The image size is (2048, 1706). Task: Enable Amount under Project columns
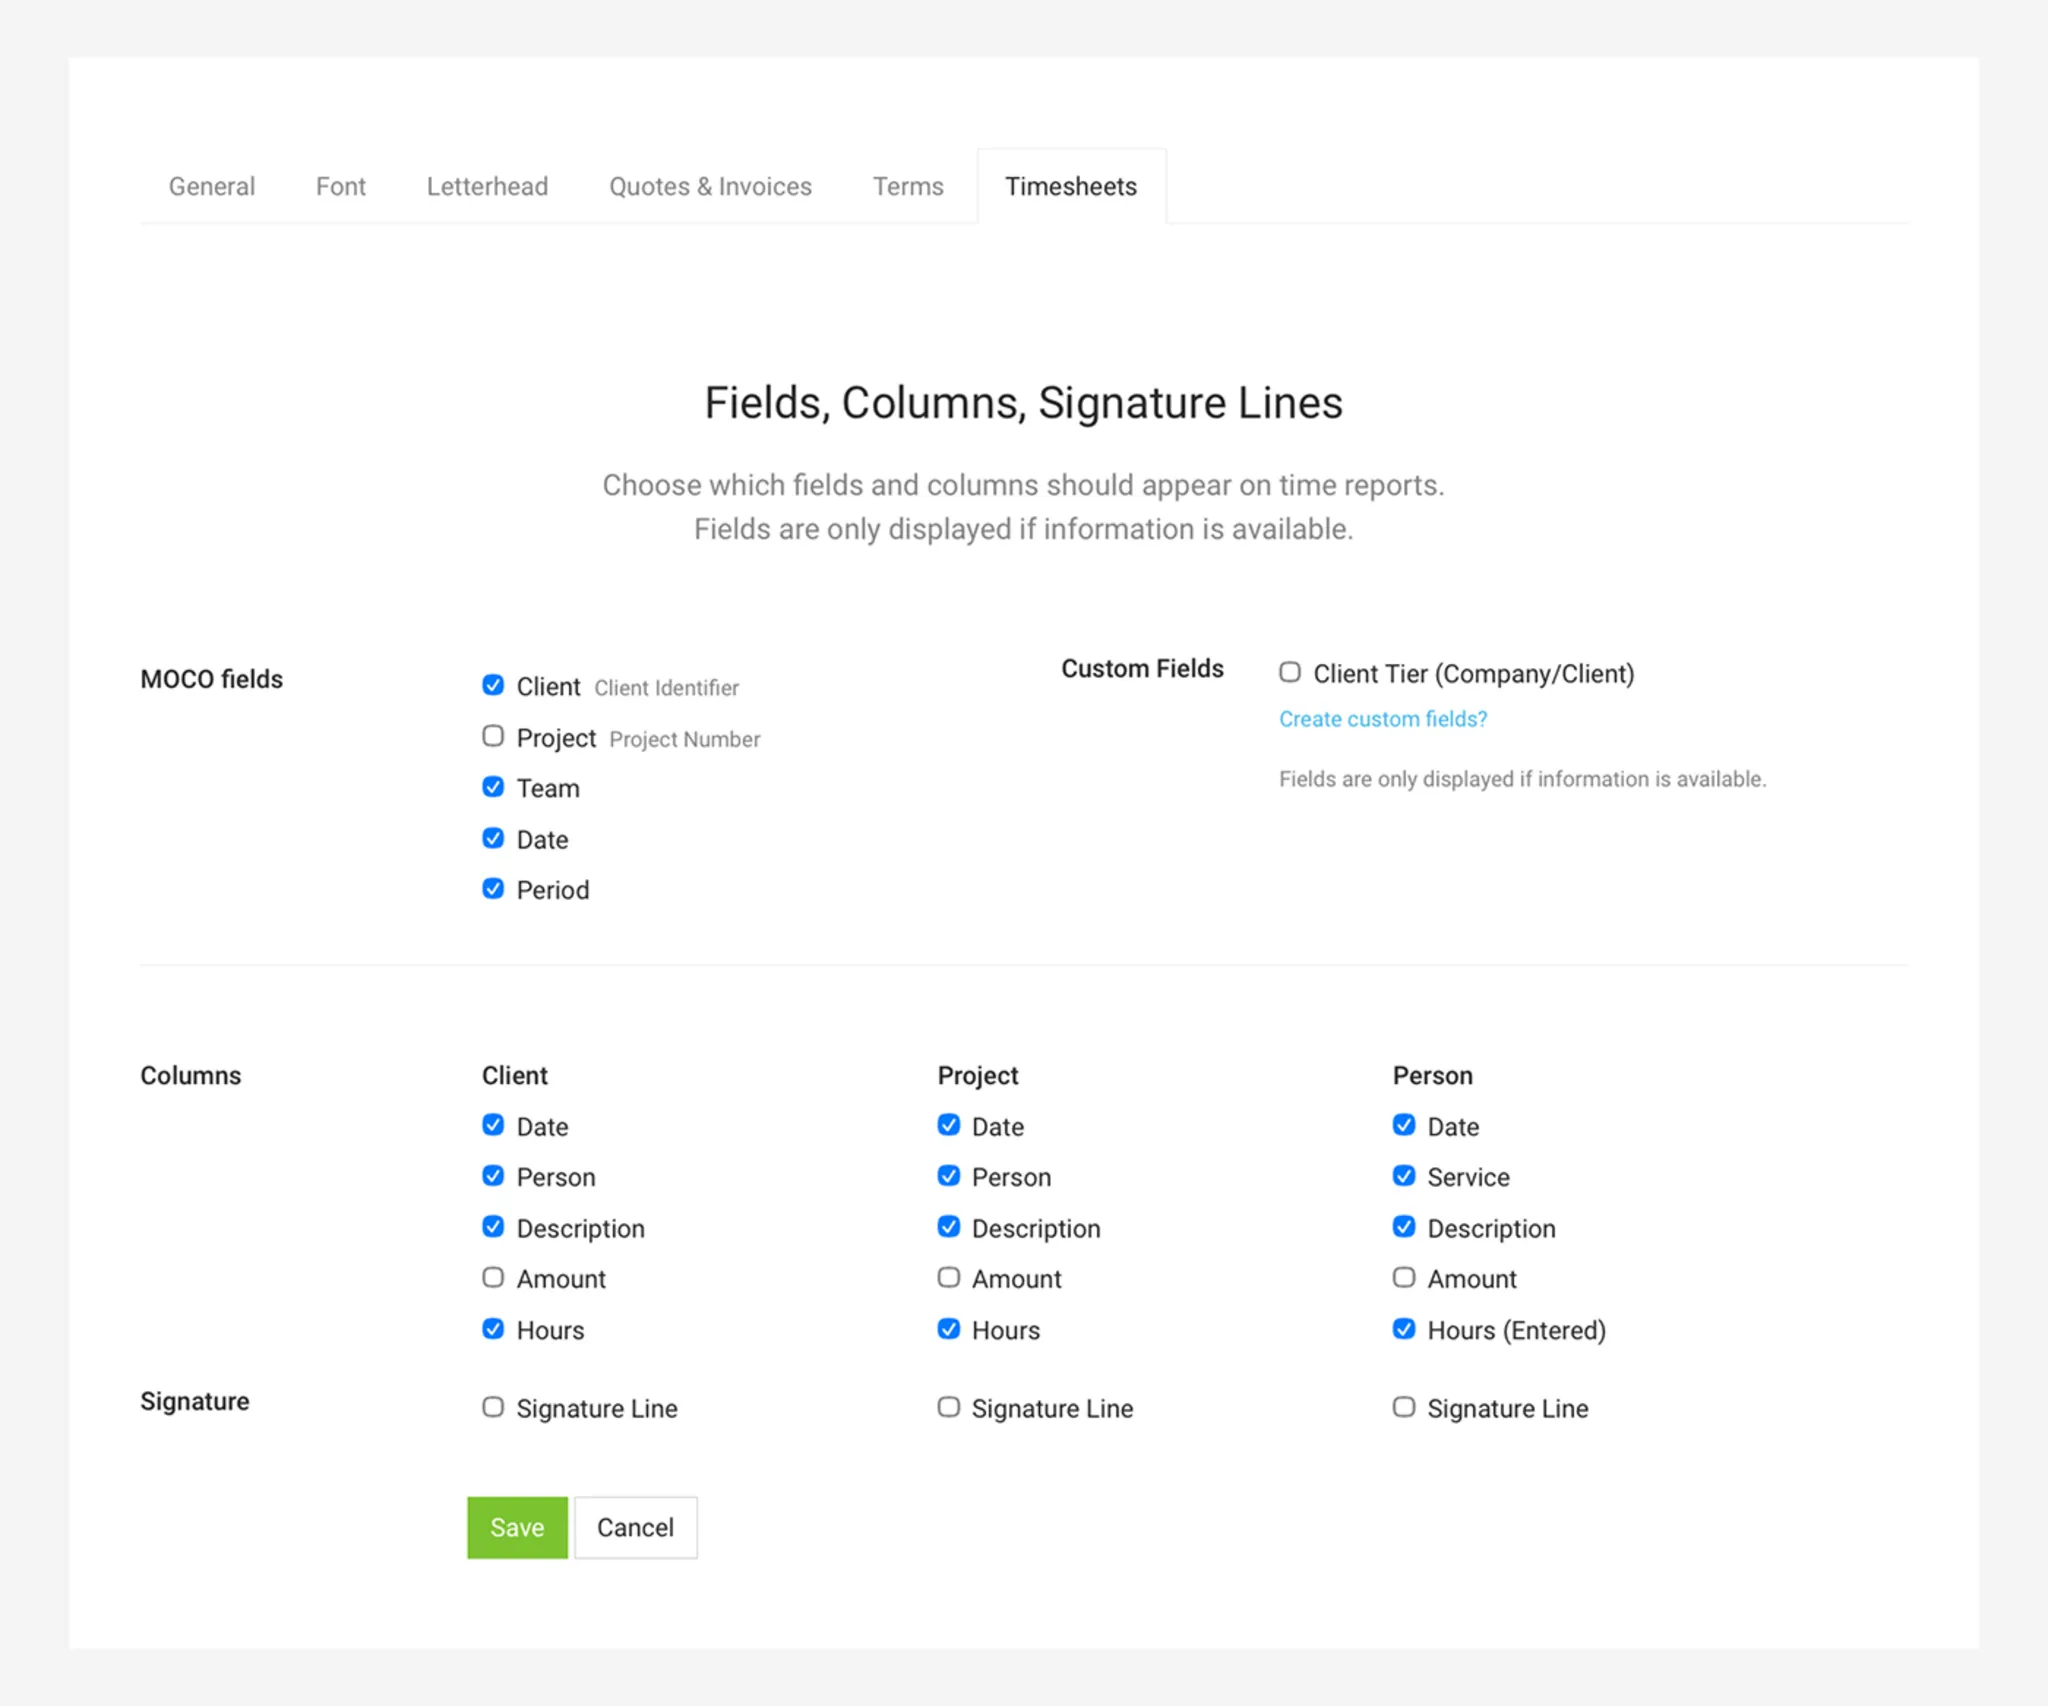click(949, 1278)
